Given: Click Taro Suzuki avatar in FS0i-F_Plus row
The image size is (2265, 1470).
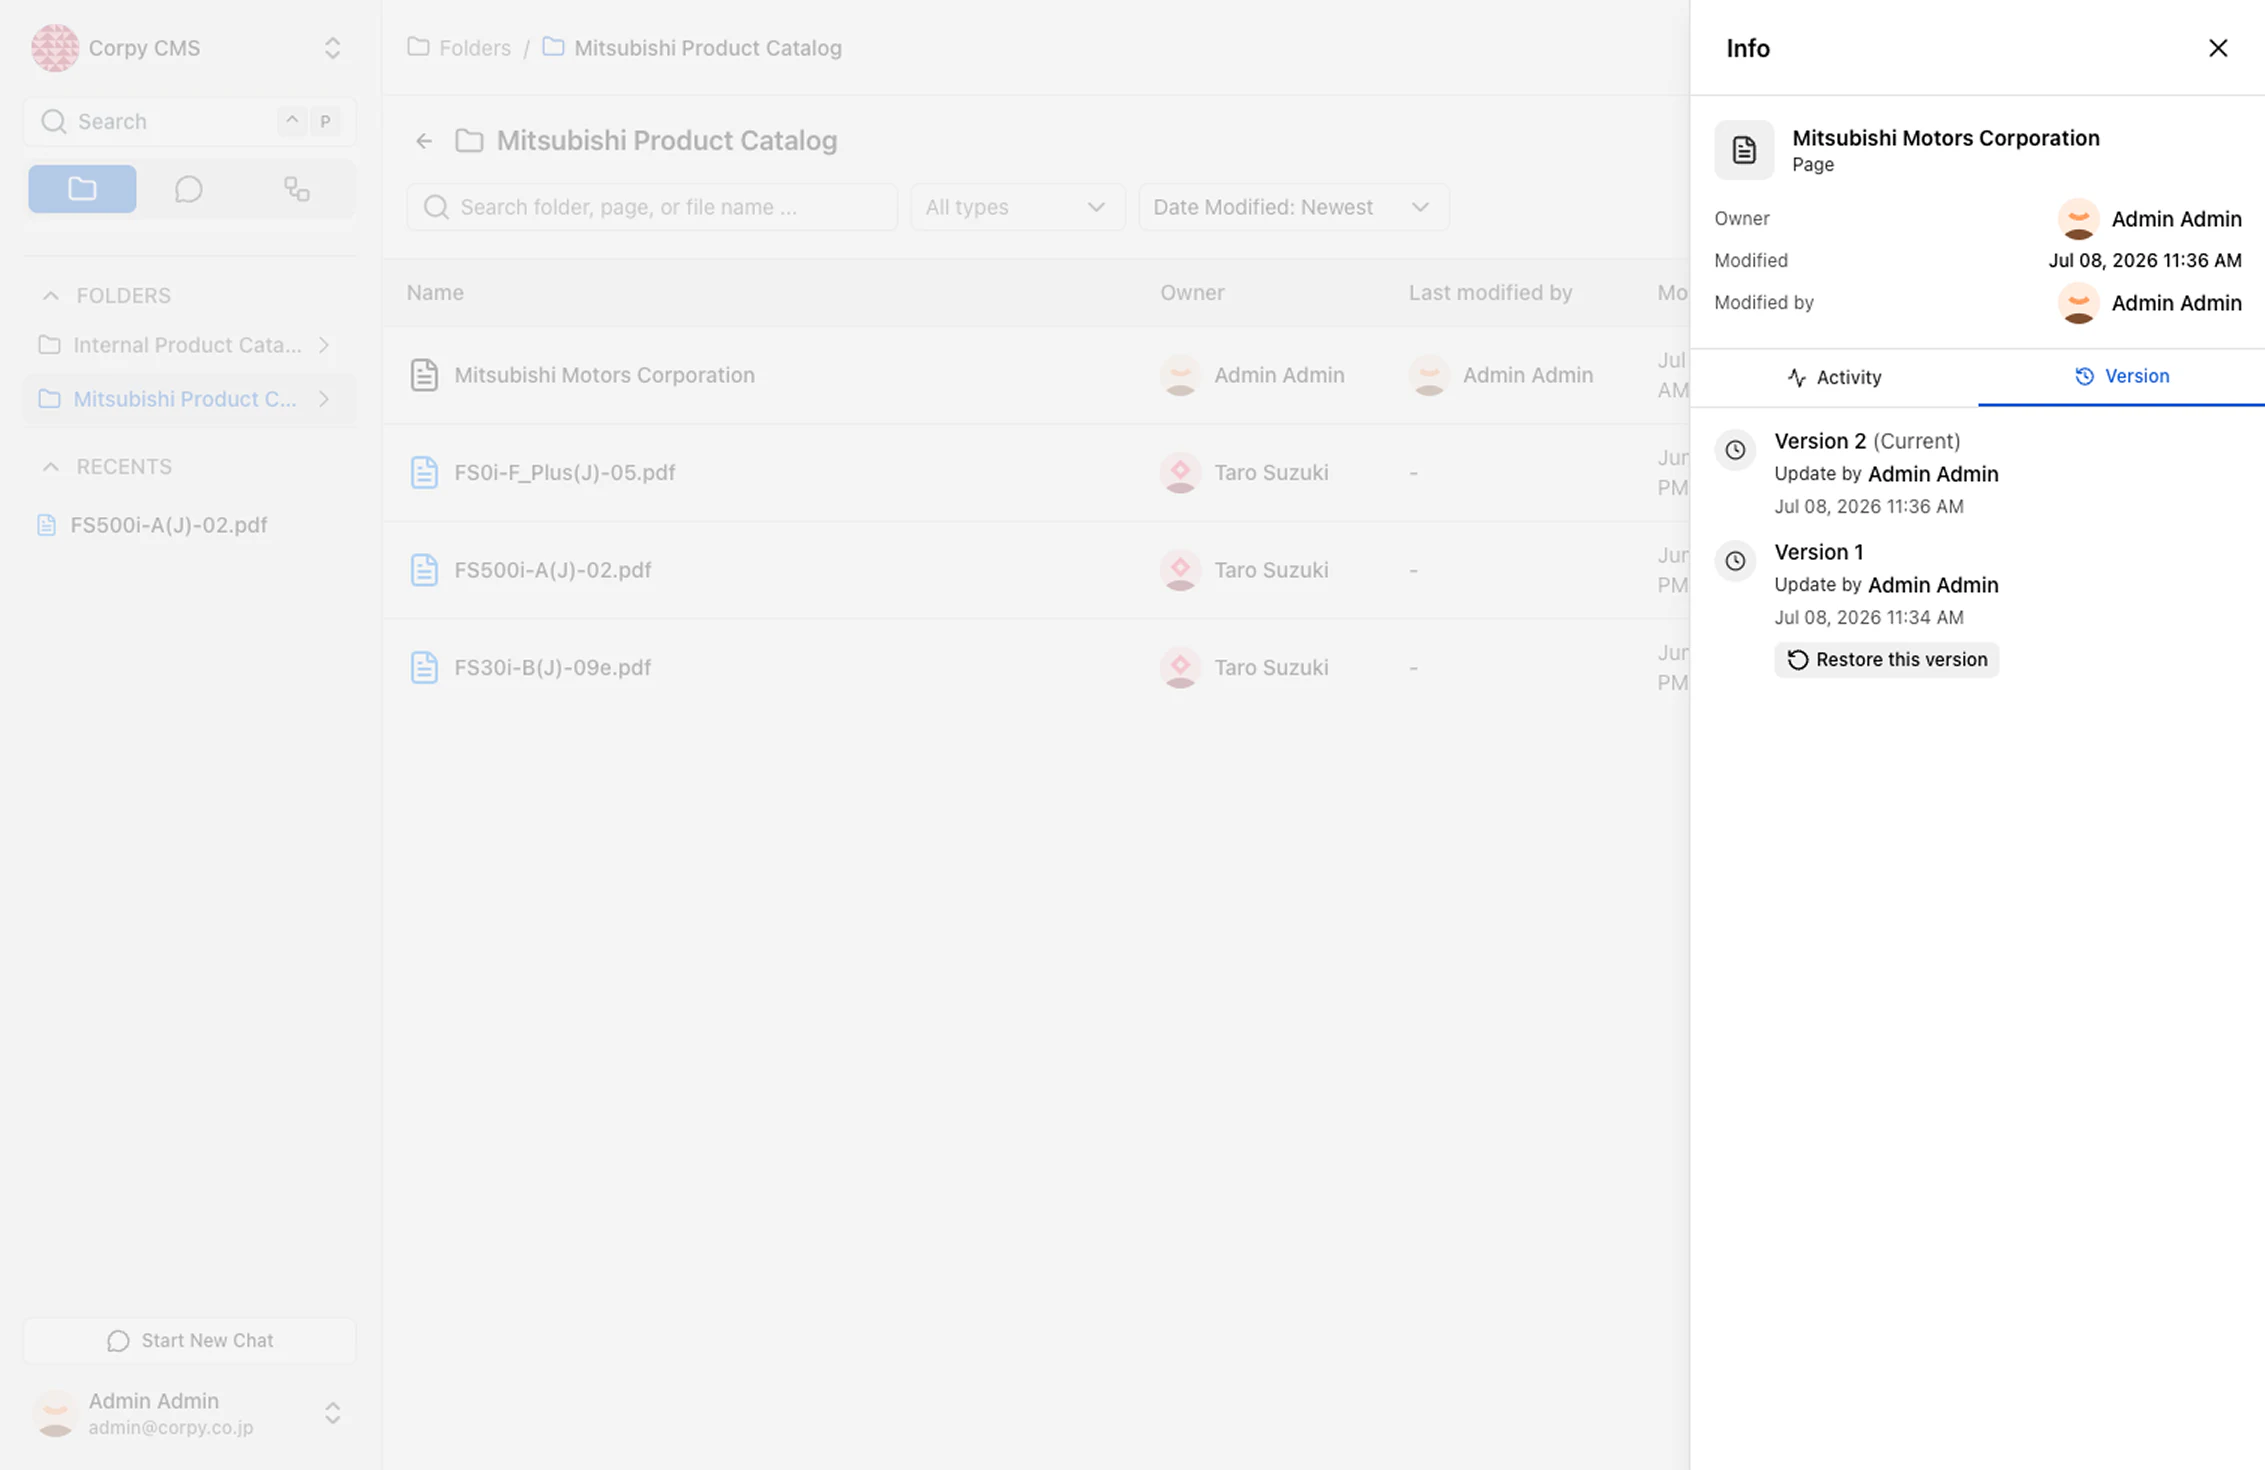Looking at the screenshot, I should point(1180,472).
